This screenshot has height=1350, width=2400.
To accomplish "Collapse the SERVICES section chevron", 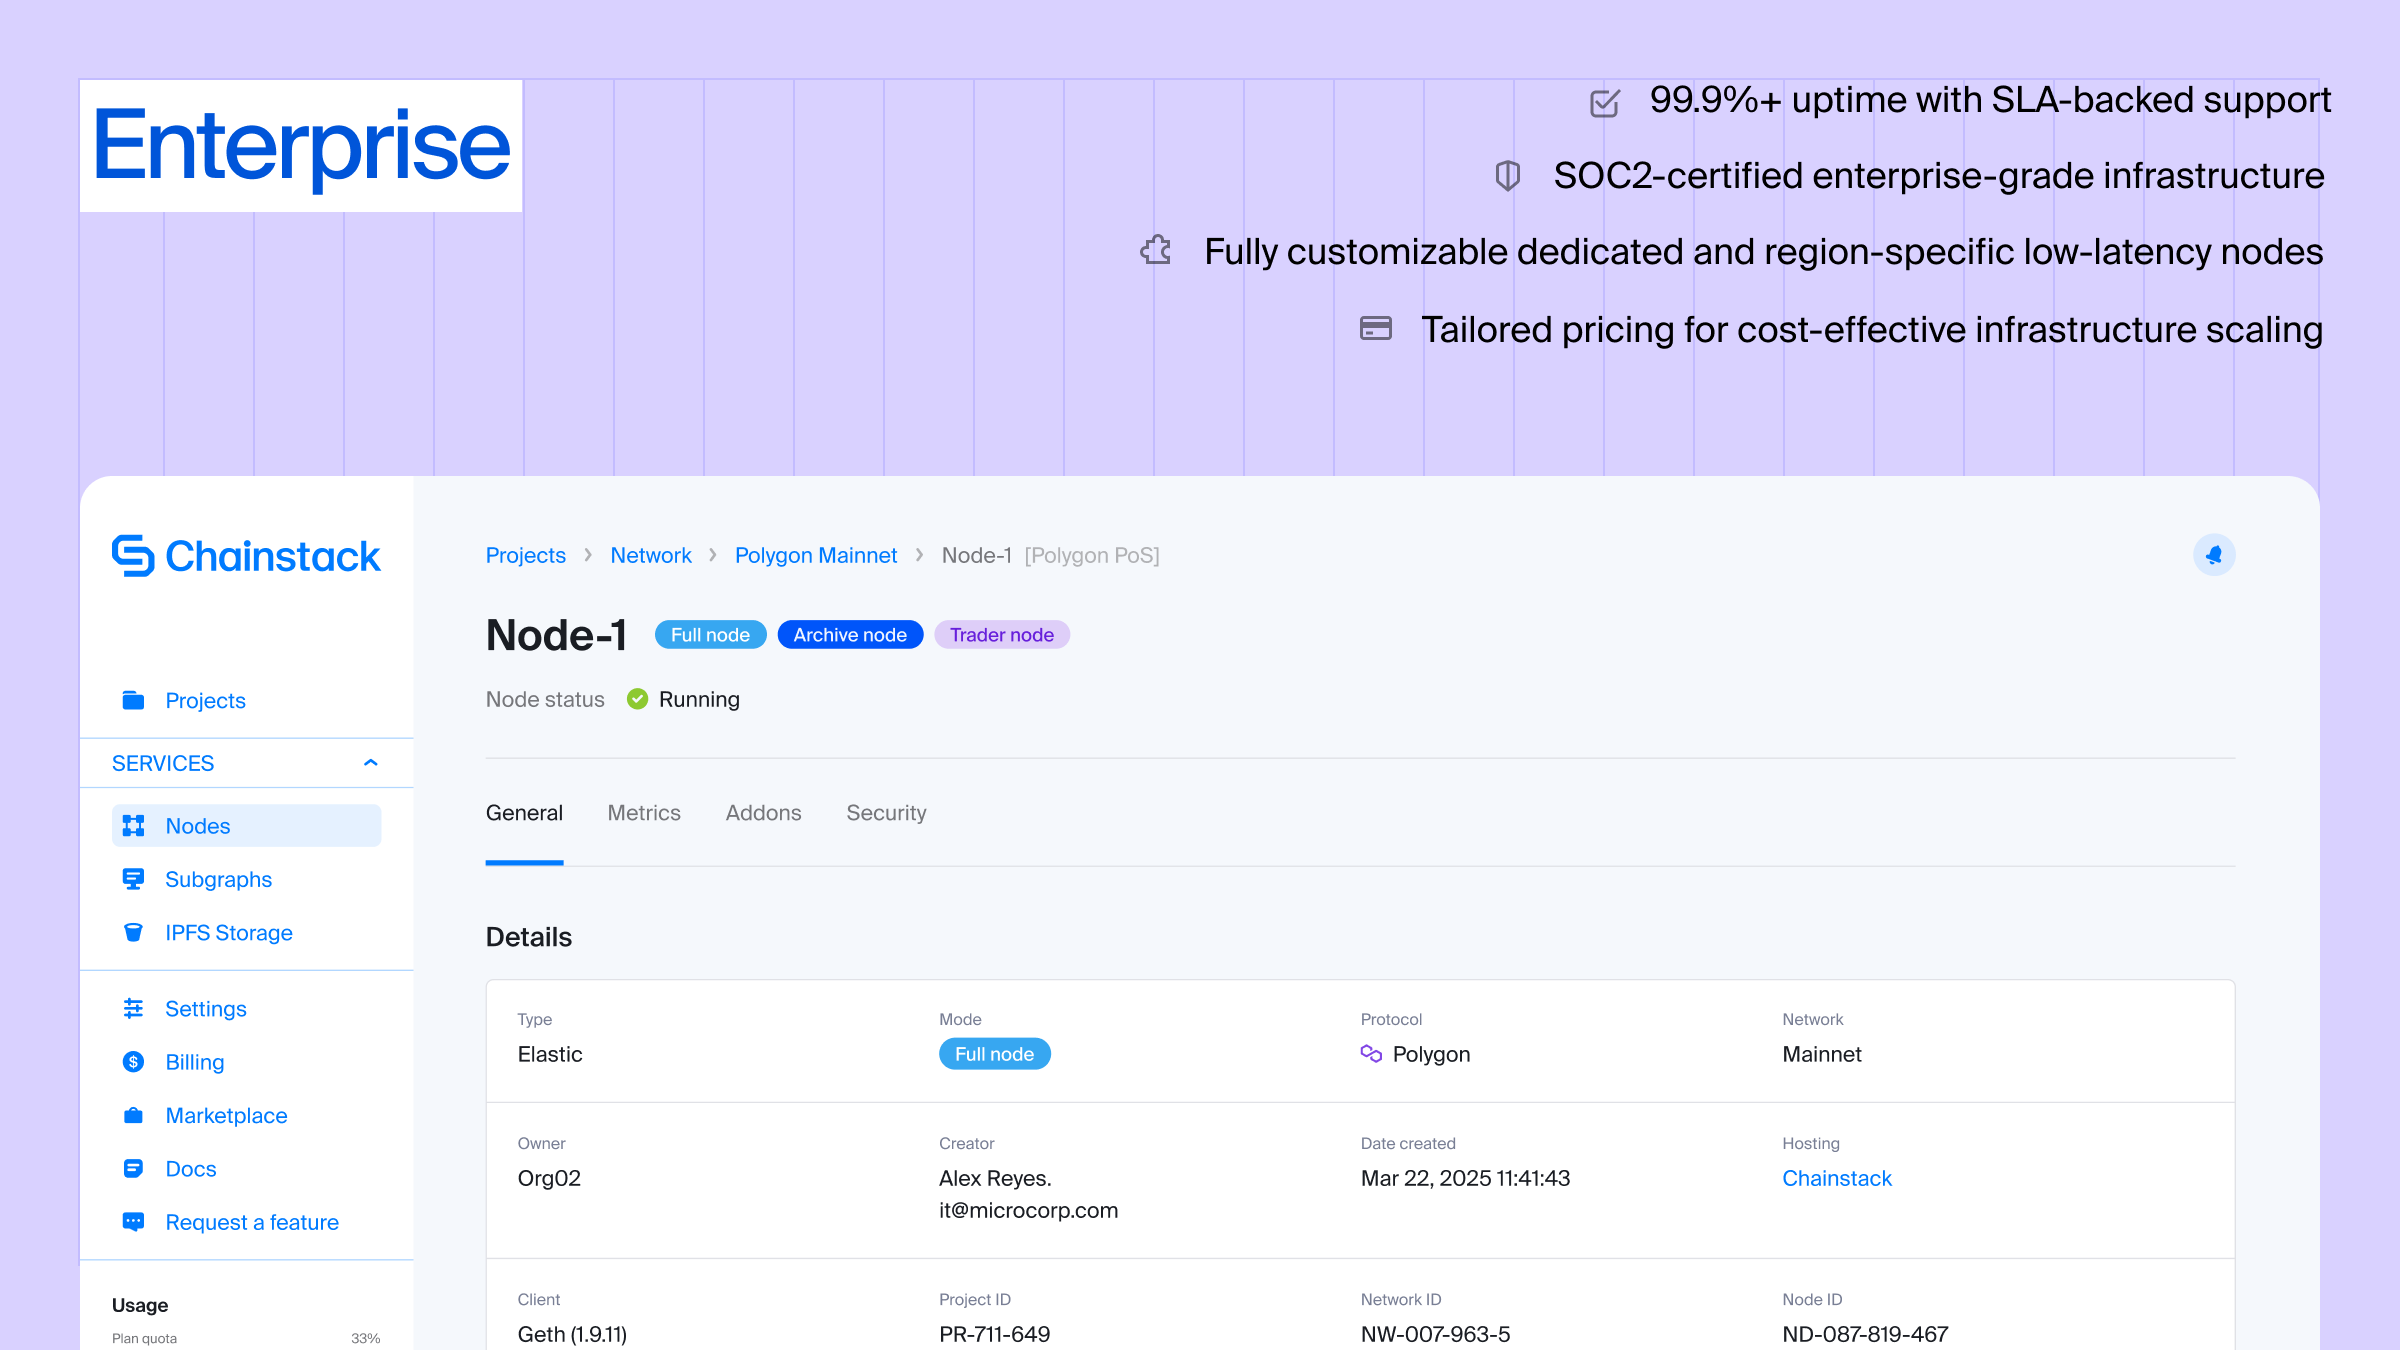I will click(x=371, y=763).
